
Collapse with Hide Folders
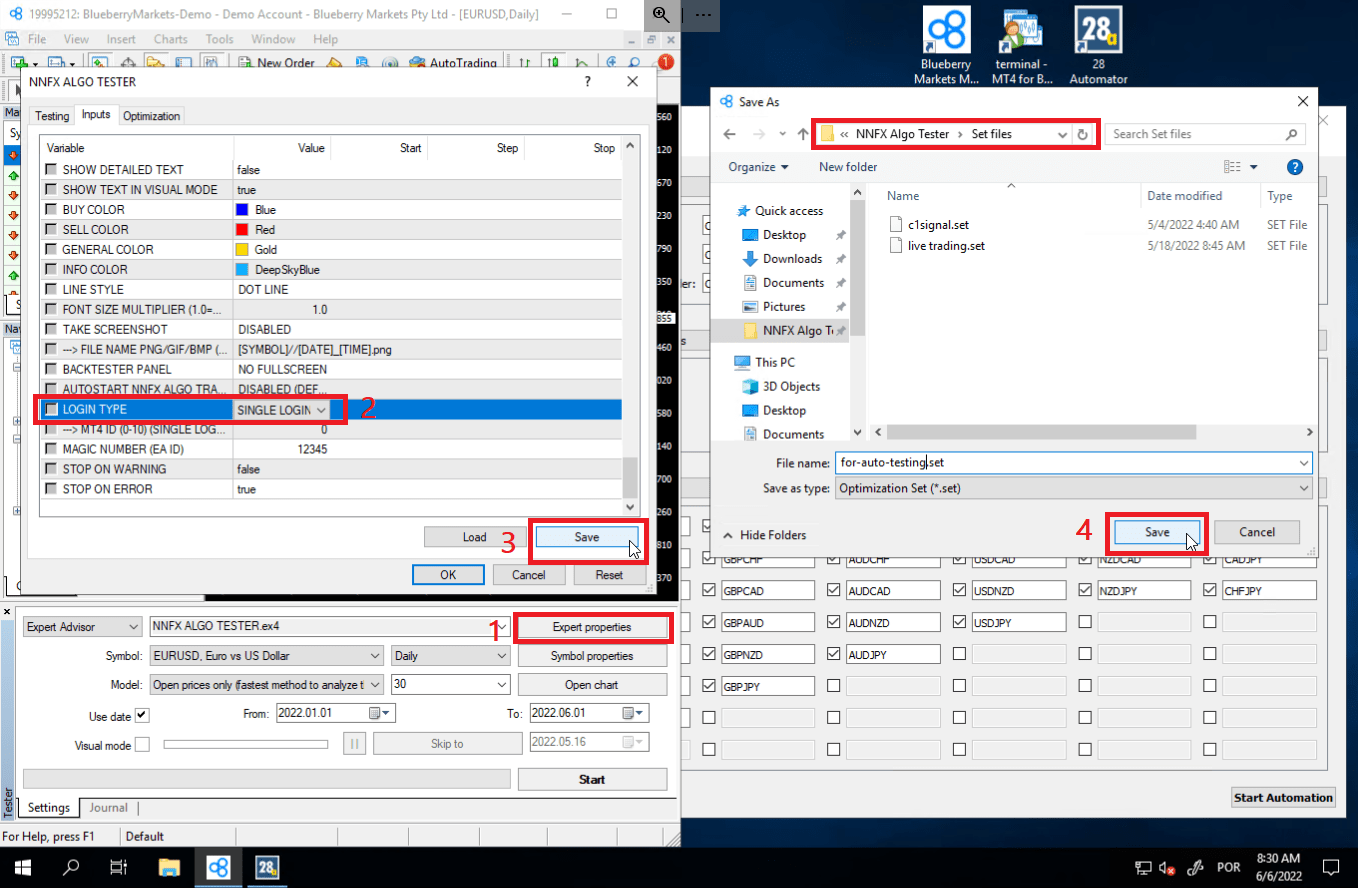(x=764, y=535)
